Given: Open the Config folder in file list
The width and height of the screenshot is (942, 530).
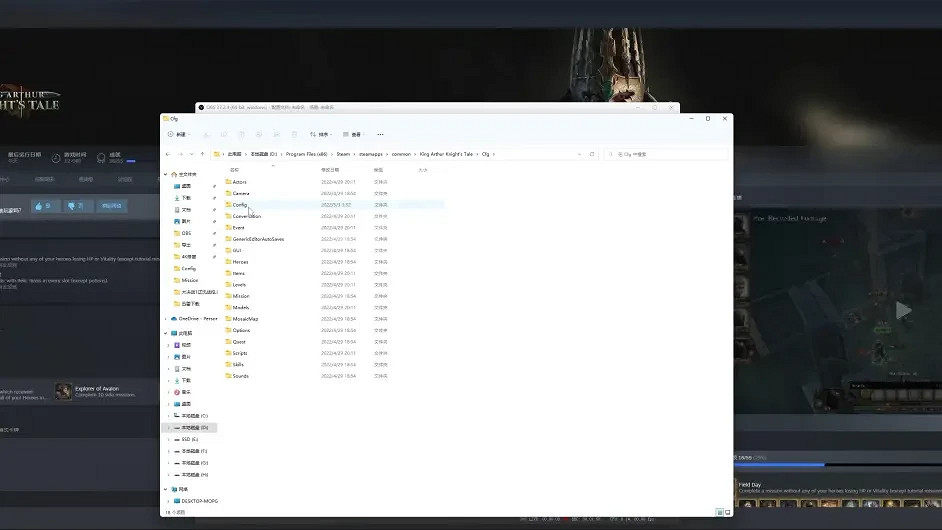Looking at the screenshot, I should (x=239, y=204).
